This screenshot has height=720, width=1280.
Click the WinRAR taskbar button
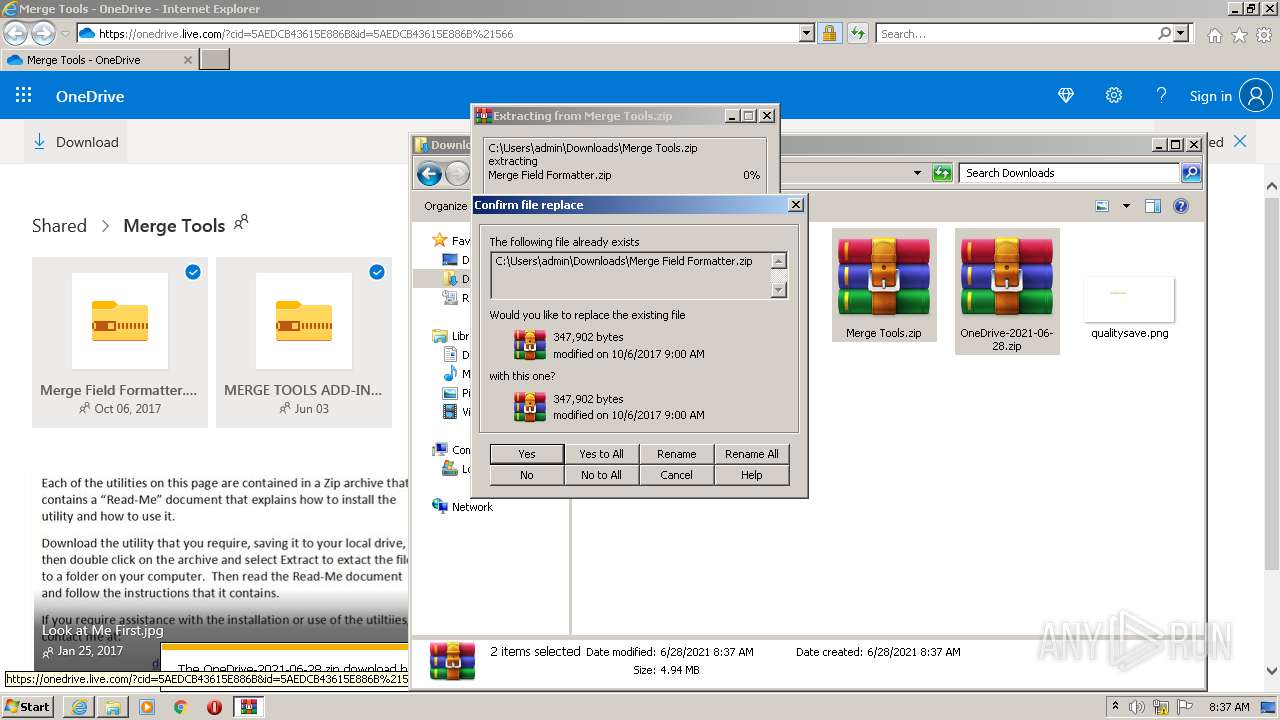click(248, 707)
